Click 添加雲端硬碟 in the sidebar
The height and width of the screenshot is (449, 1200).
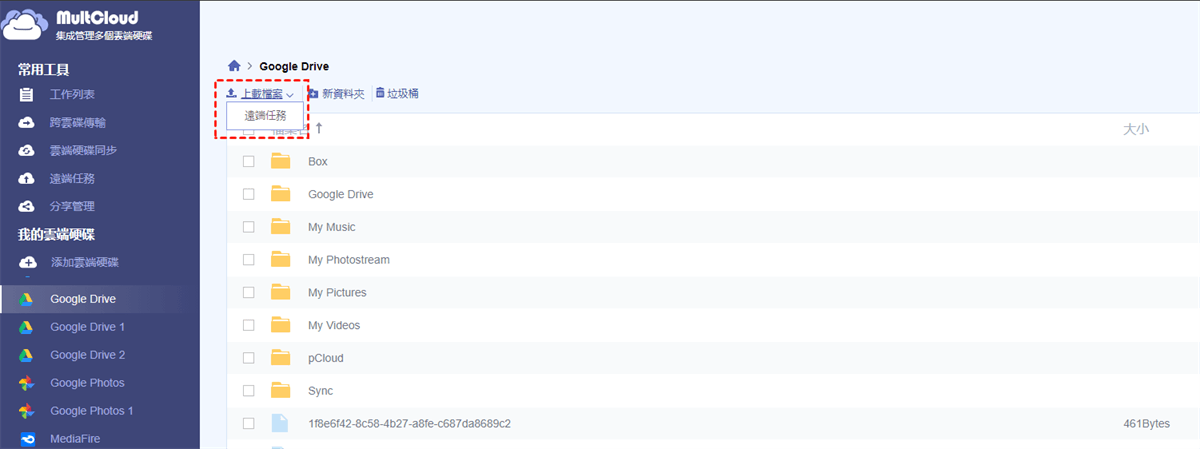coord(84,262)
